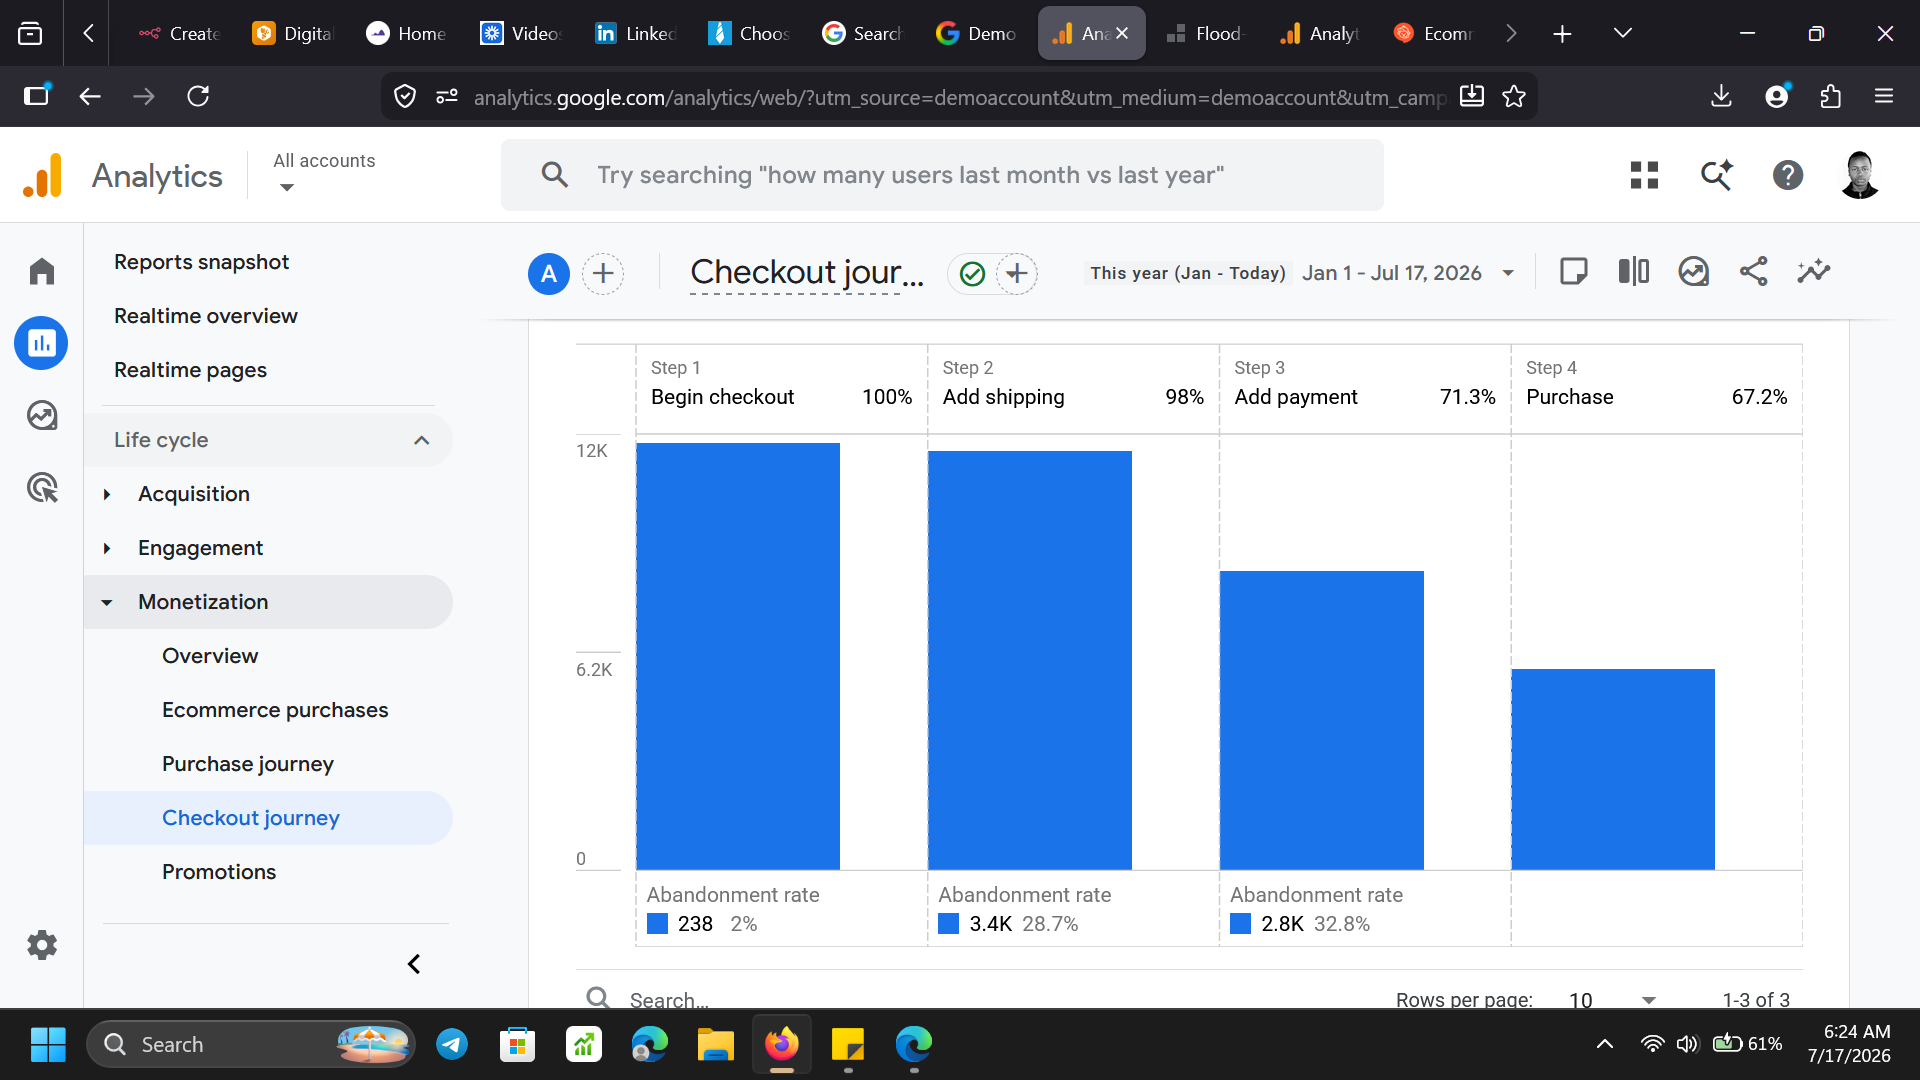Open the All accounts dropdown

click(324, 173)
